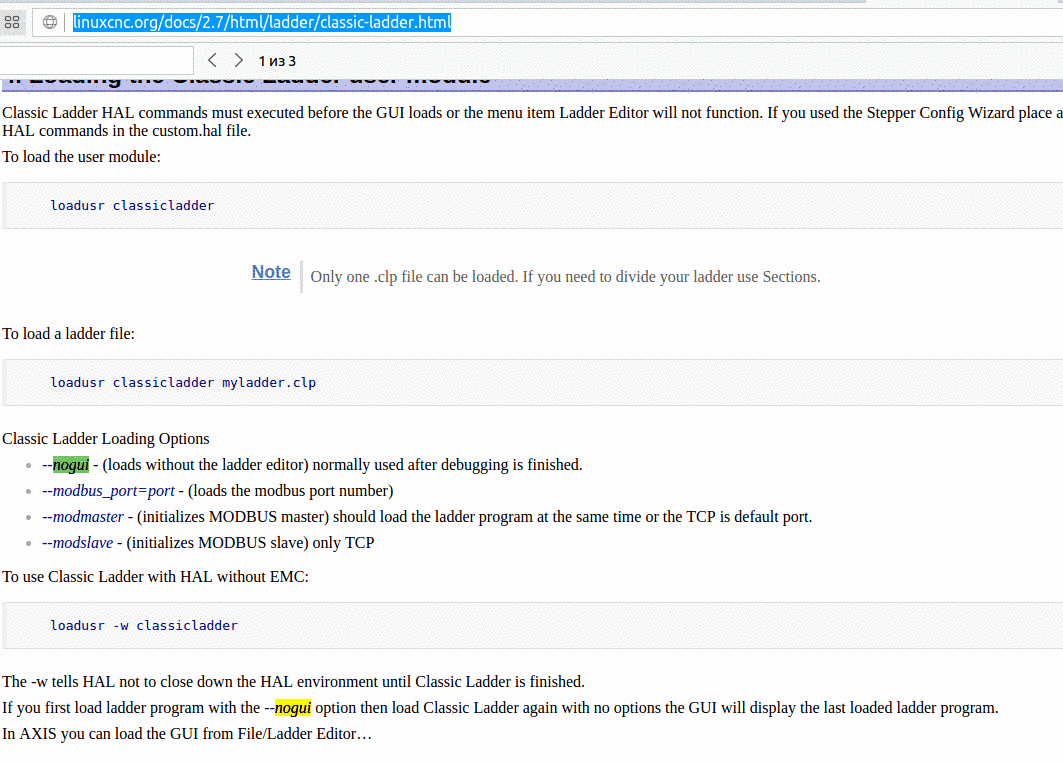The image size is (1063, 763).
Task: Click 'loadusr classicladder myladder.clp' code line
Action: [183, 383]
